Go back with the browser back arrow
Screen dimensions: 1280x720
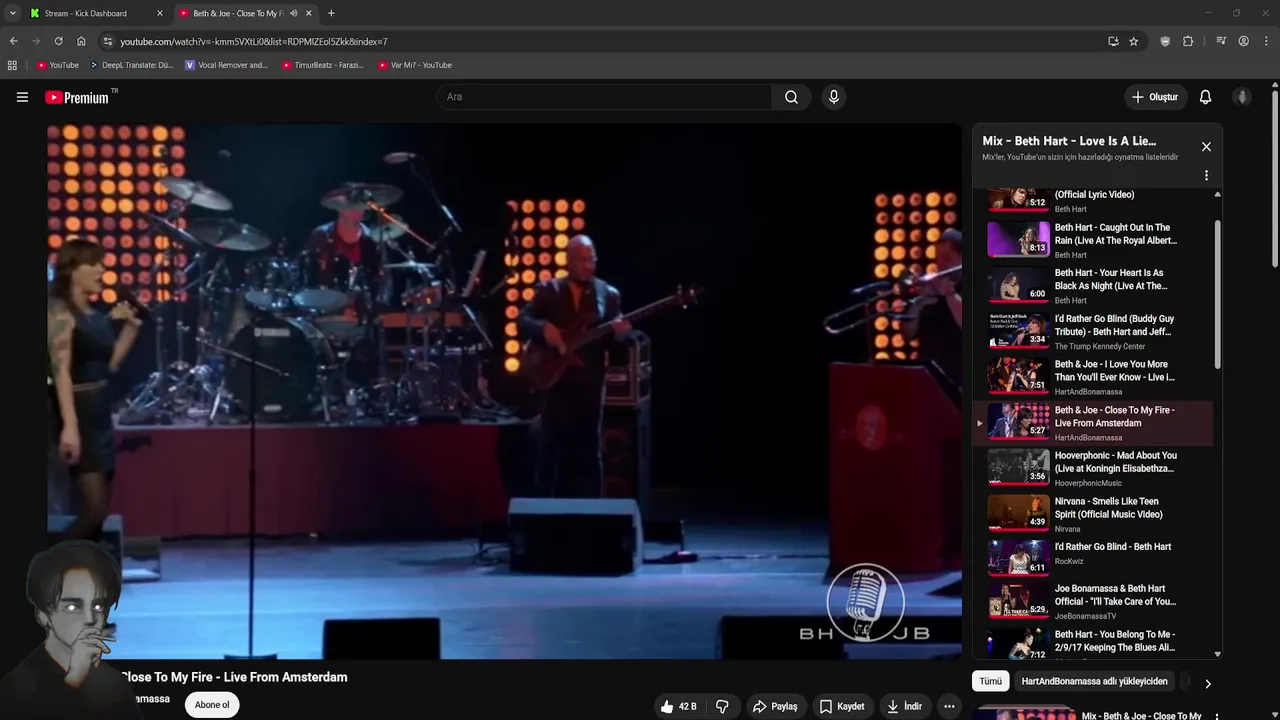(13, 41)
